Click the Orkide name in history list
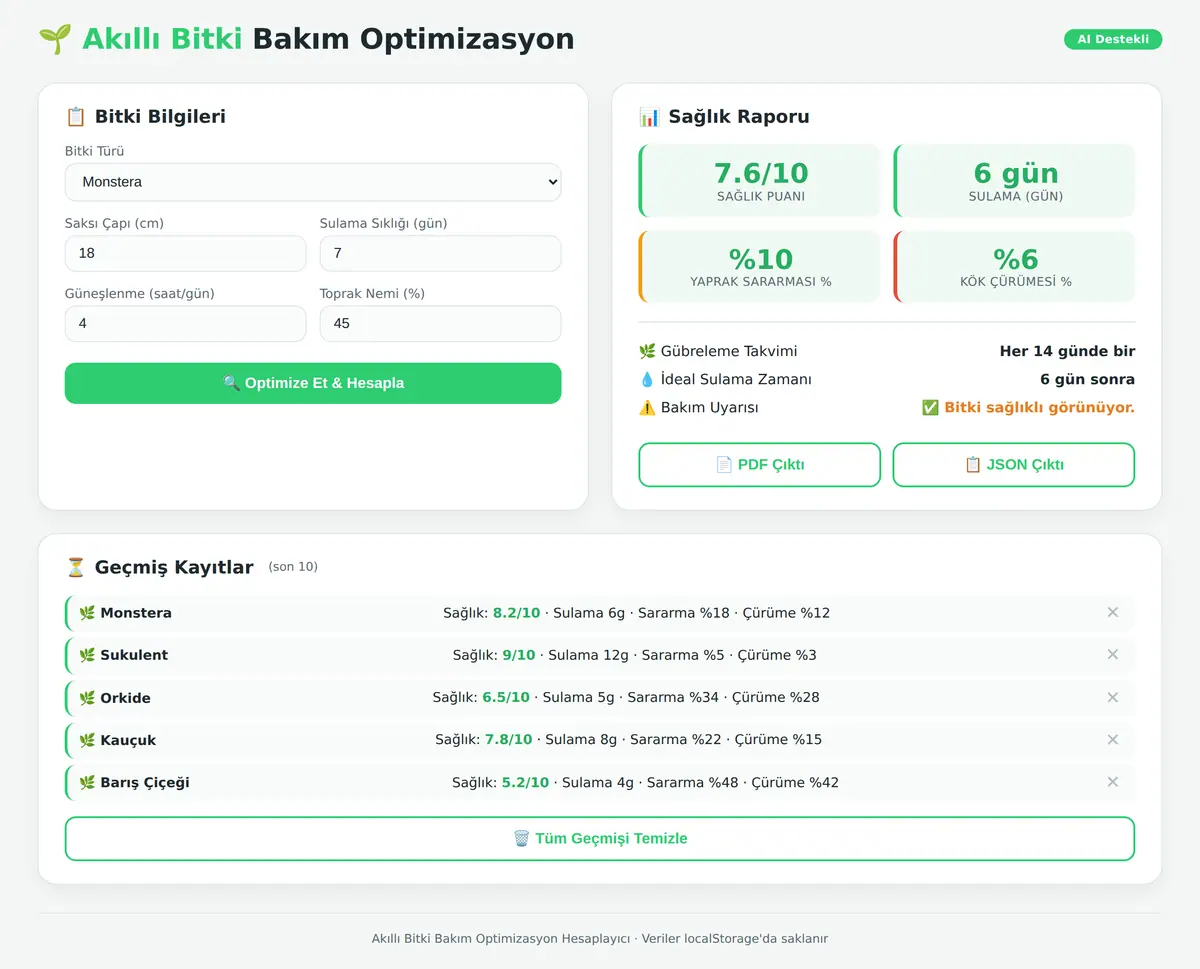 pos(125,698)
